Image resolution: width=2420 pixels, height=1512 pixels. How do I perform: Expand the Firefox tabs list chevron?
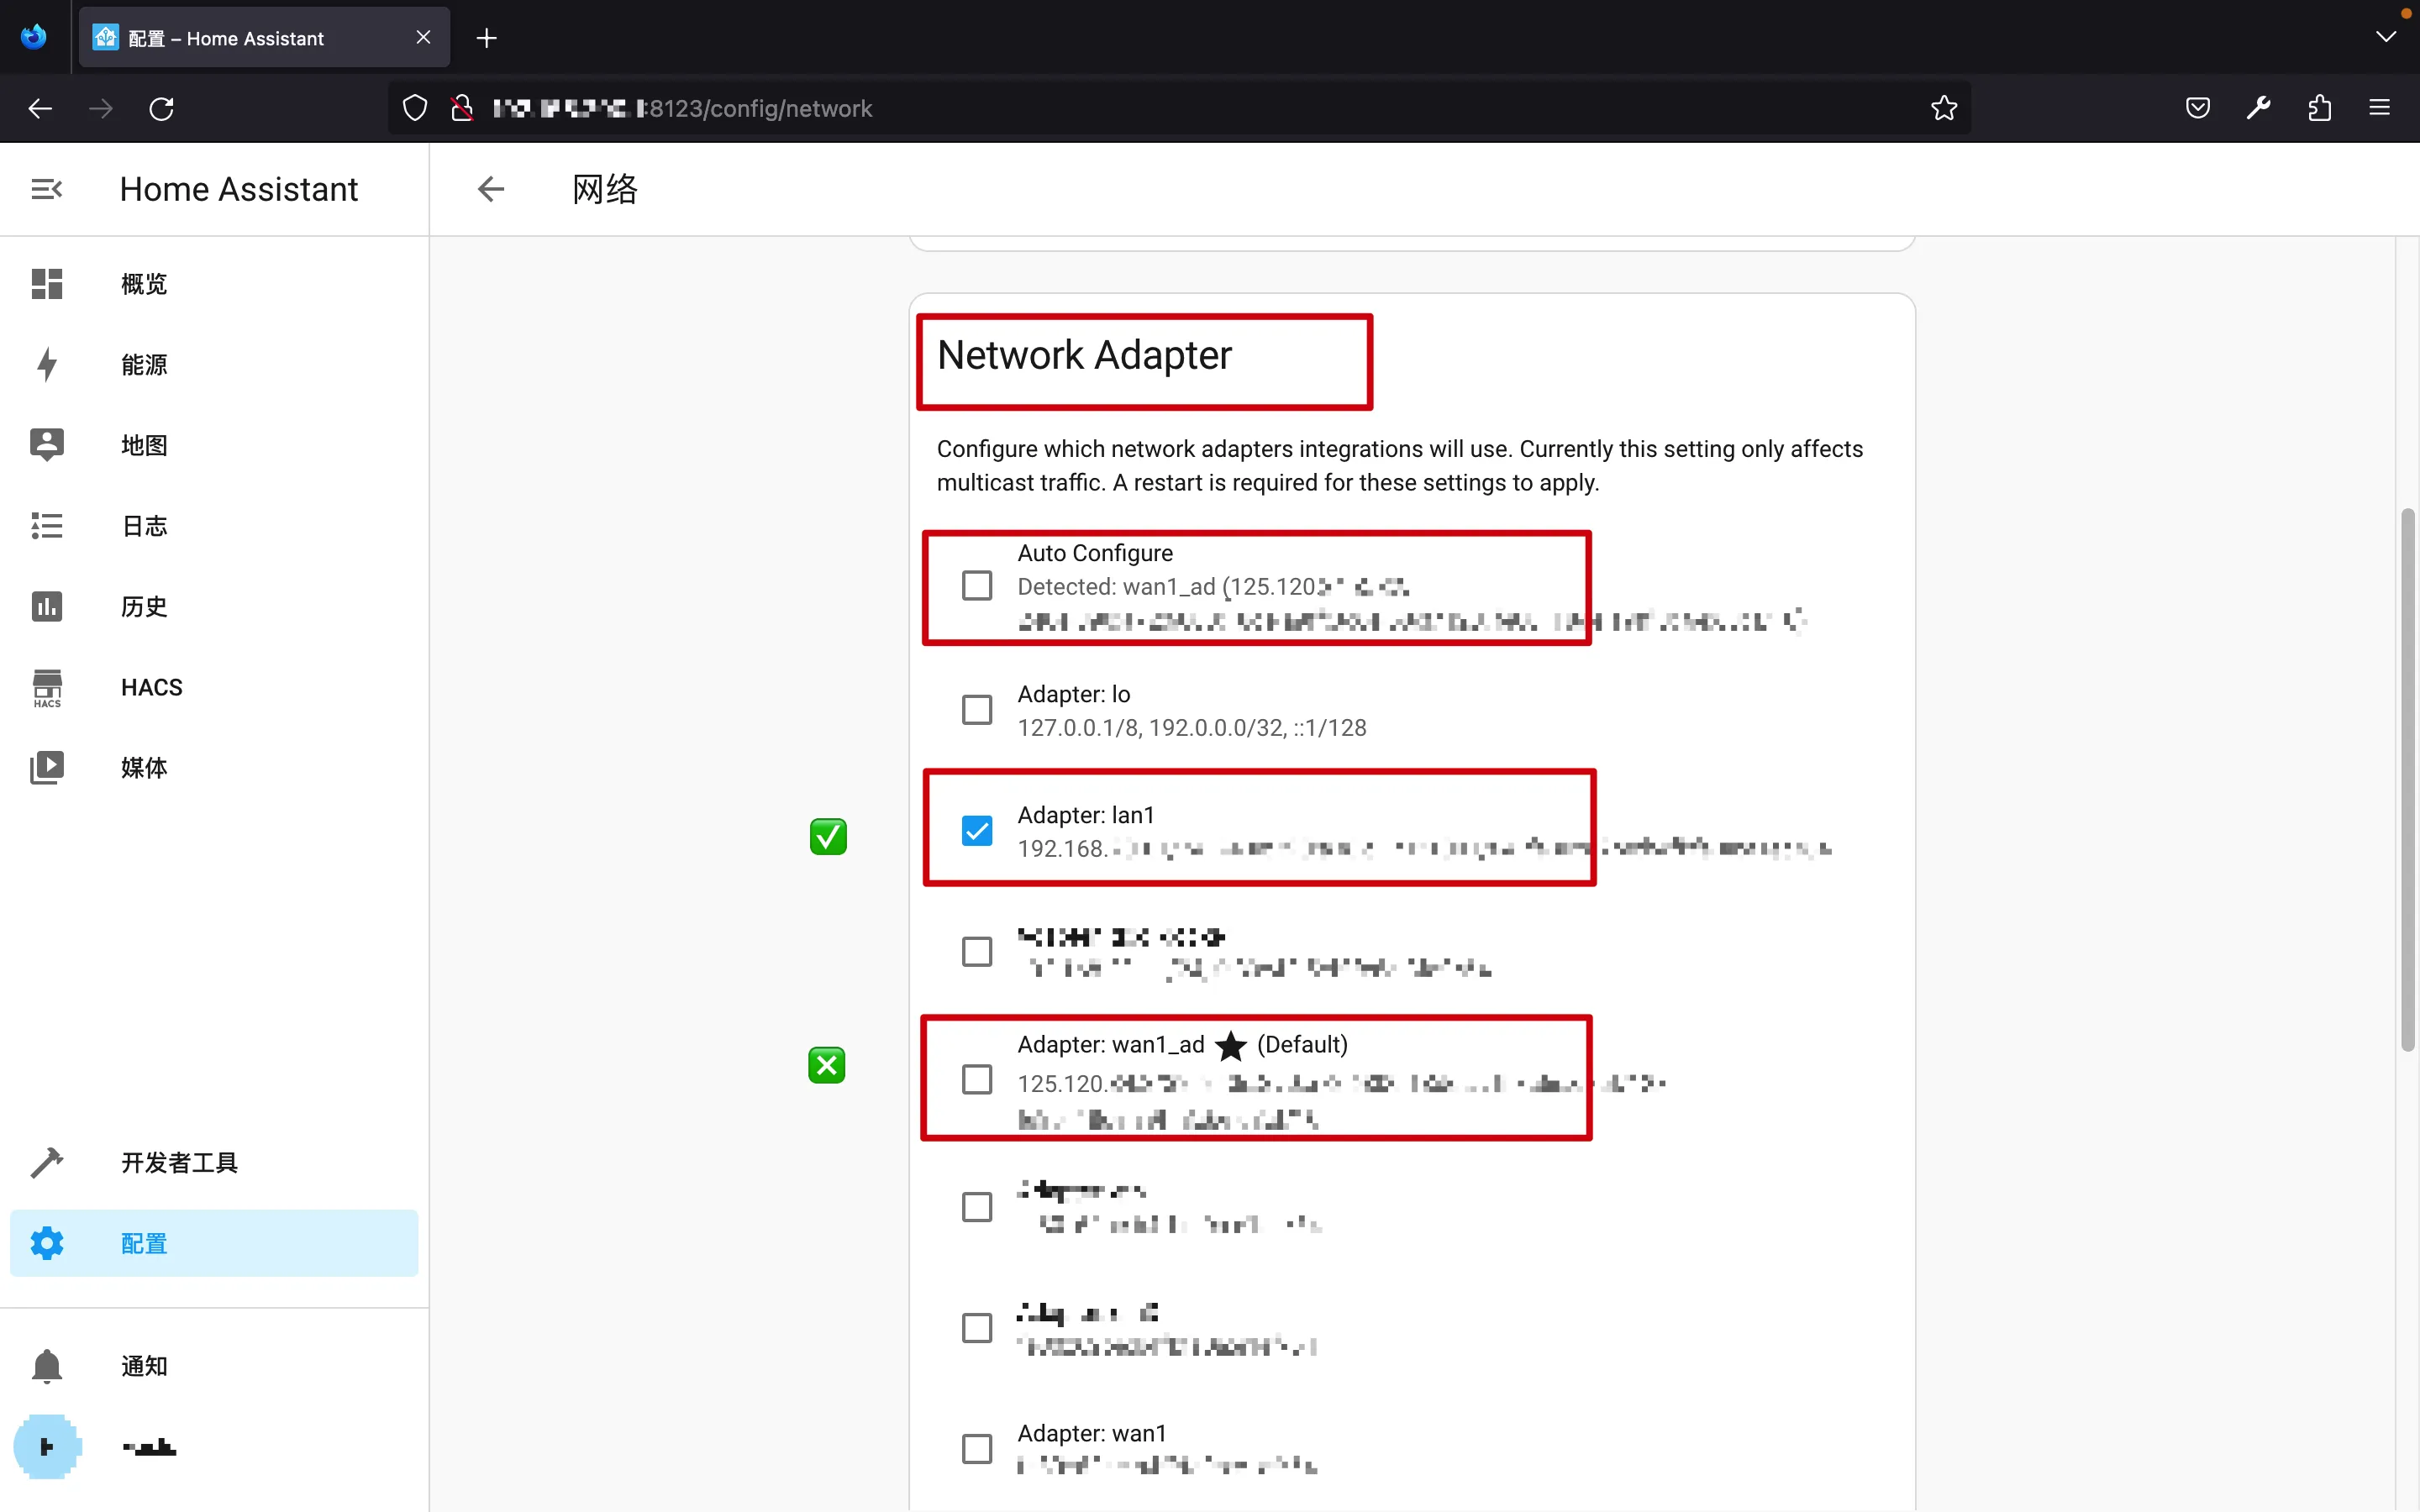(x=2386, y=37)
